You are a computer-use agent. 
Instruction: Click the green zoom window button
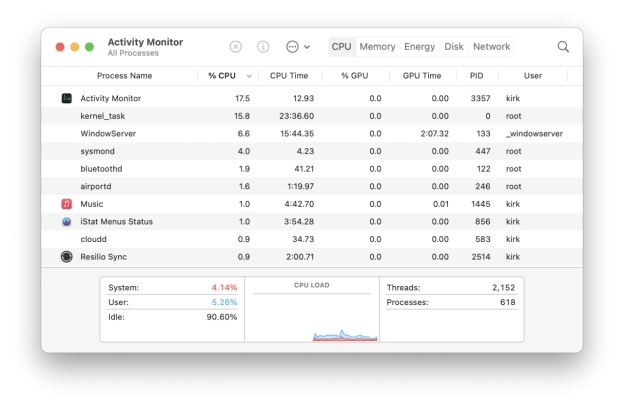[x=89, y=47]
